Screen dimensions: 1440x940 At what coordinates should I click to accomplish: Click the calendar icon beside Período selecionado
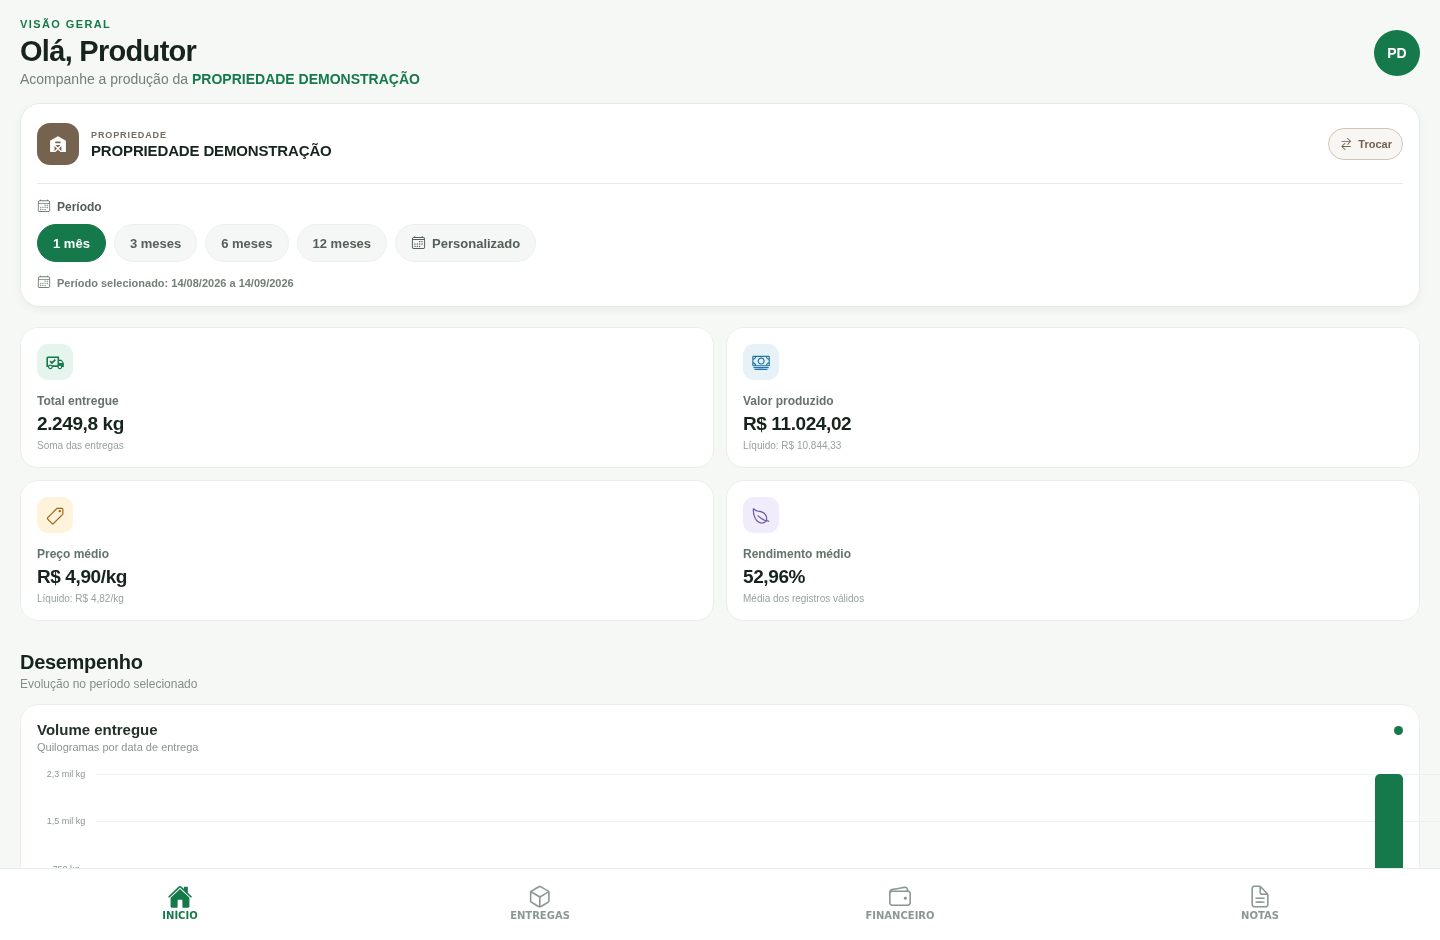tap(44, 282)
